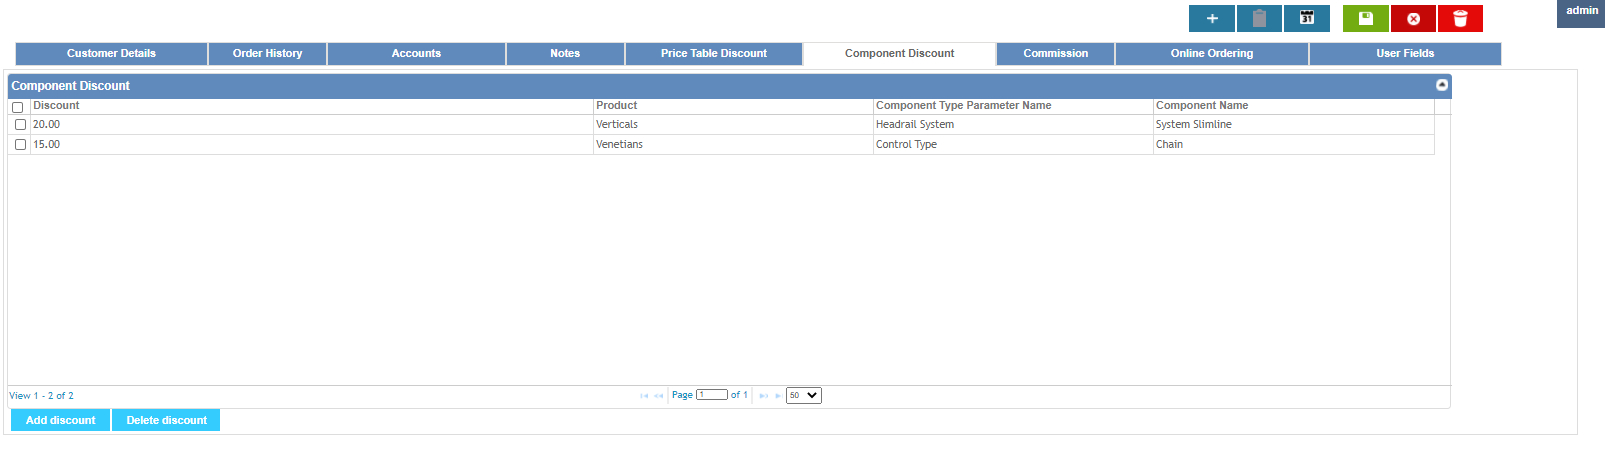Go to previous page pager icon
This screenshot has width=1605, height=455.
pos(658,396)
